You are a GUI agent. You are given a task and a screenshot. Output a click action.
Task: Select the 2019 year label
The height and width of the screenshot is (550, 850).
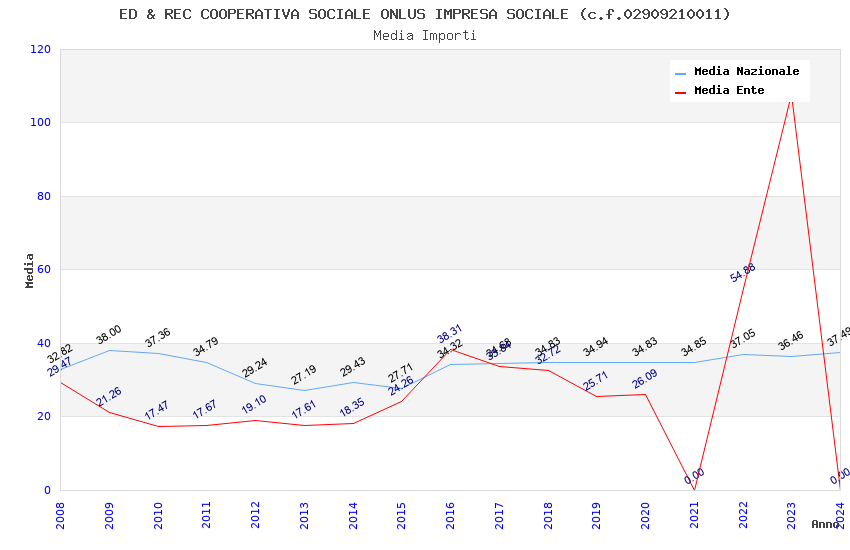pos(596,515)
